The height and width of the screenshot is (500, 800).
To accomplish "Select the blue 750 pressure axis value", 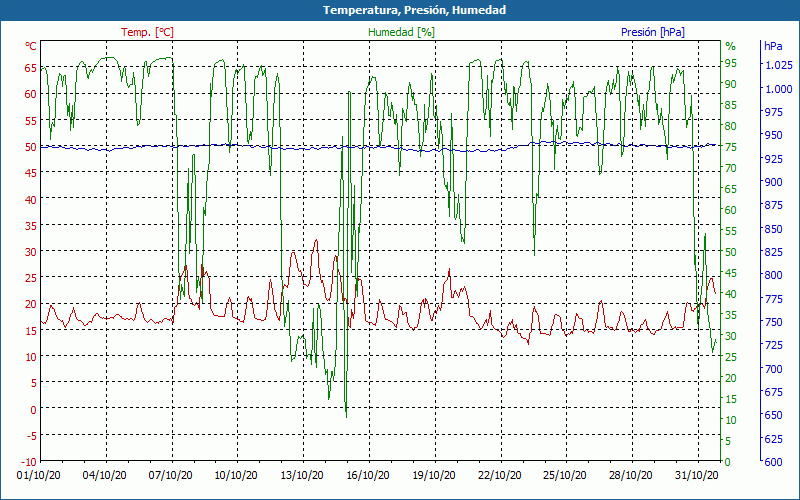I will click(773, 322).
